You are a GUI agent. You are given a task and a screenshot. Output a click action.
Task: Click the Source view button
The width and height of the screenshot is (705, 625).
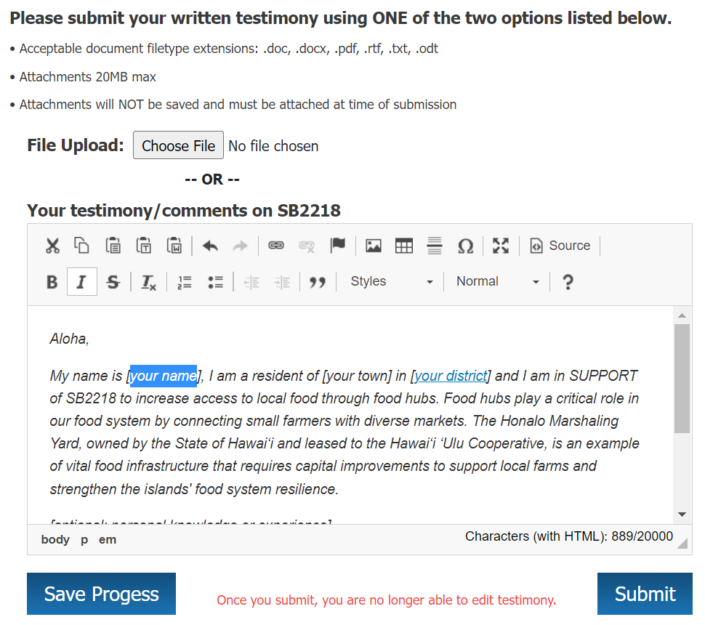[560, 246]
